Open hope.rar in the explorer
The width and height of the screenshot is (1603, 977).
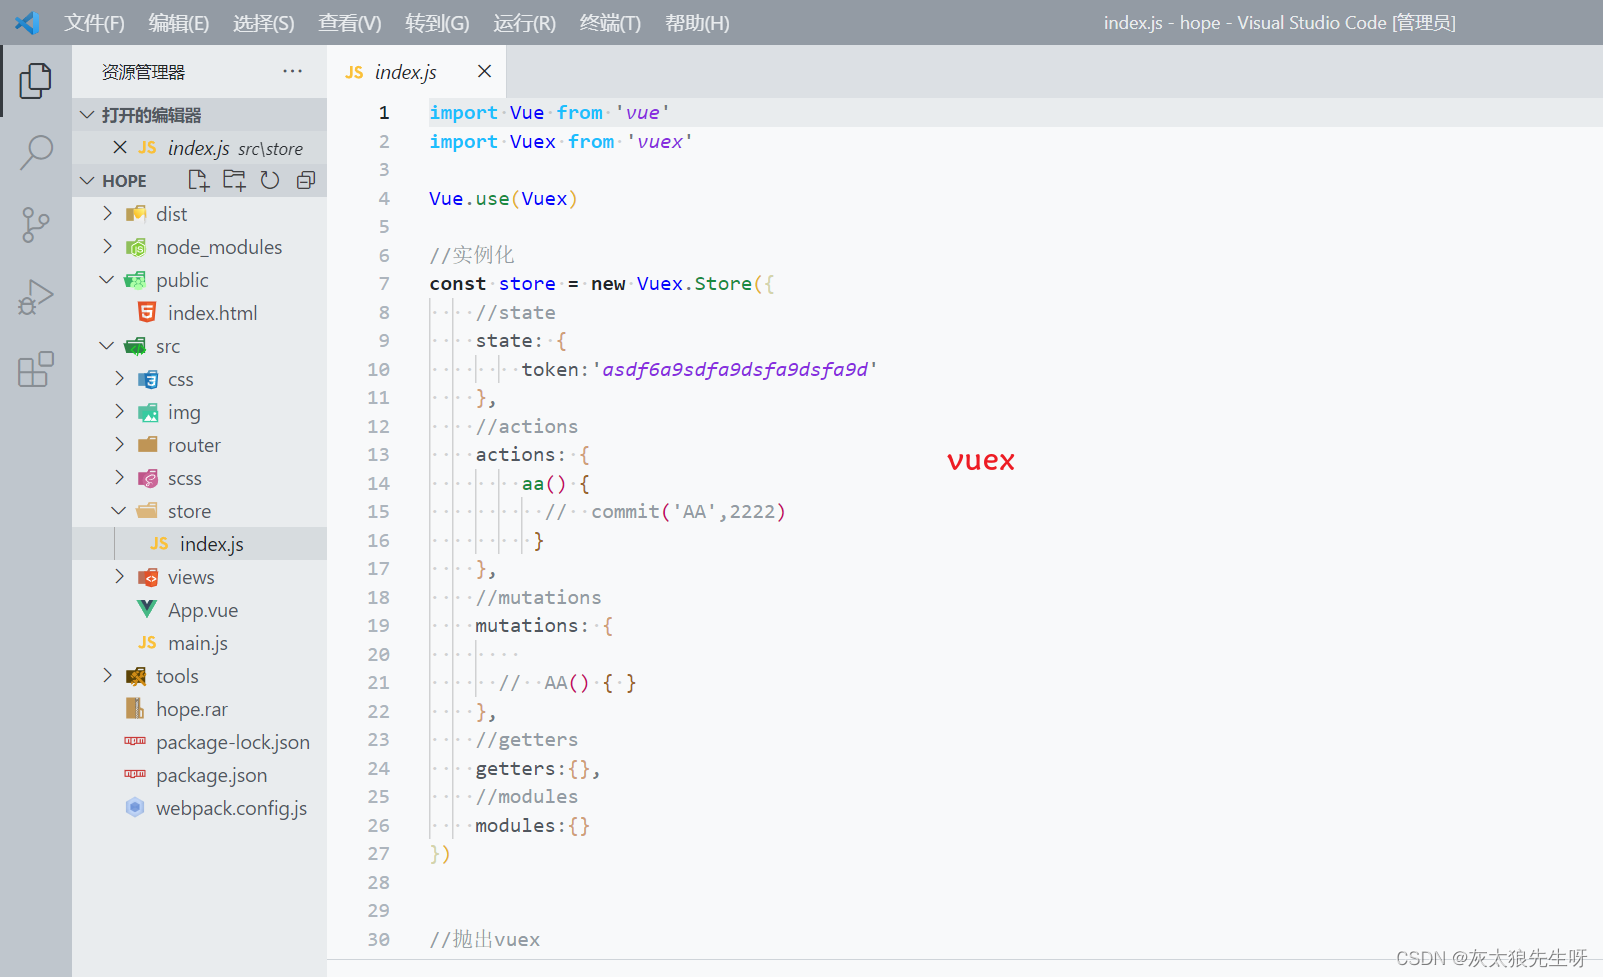pos(199,709)
